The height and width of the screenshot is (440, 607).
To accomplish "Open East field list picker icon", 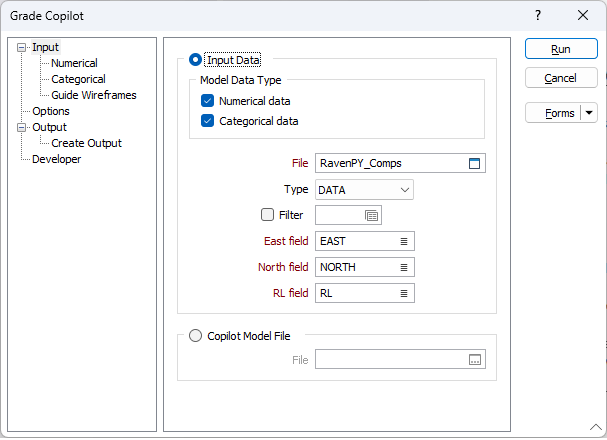I will pyautogui.click(x=404, y=241).
